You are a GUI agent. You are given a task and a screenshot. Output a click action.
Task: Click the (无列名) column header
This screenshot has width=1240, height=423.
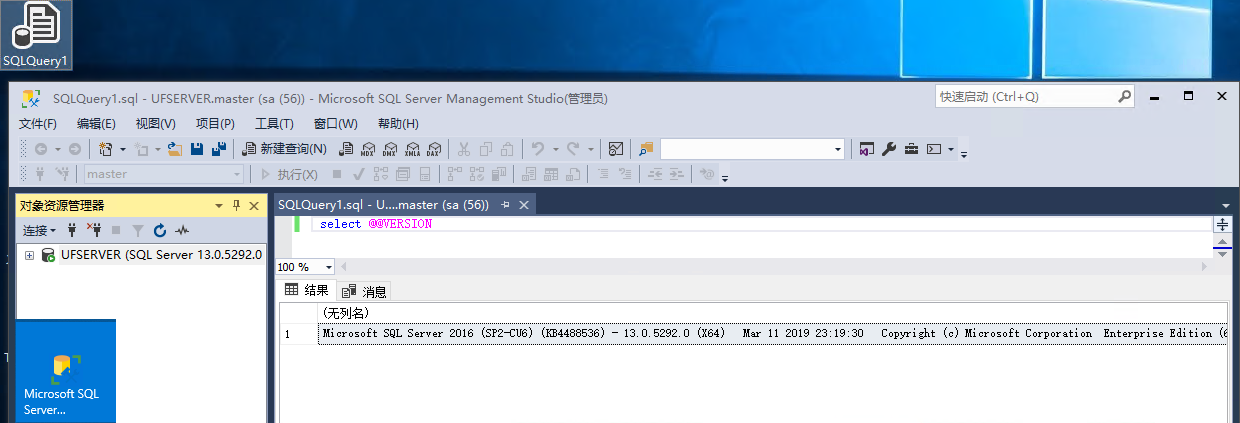[772, 313]
